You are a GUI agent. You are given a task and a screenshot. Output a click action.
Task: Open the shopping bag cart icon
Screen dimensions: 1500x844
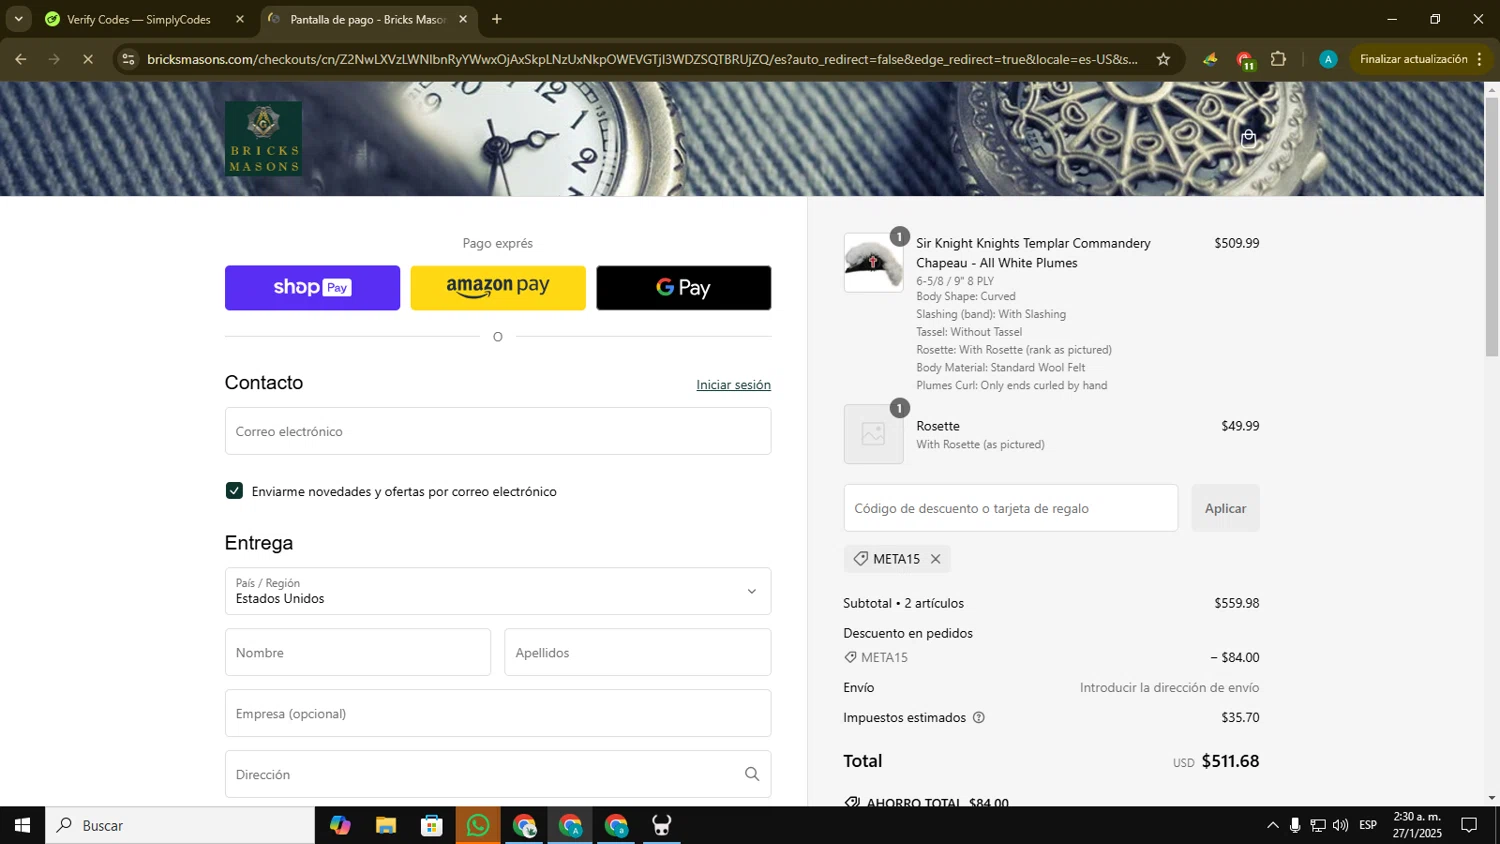(1248, 138)
